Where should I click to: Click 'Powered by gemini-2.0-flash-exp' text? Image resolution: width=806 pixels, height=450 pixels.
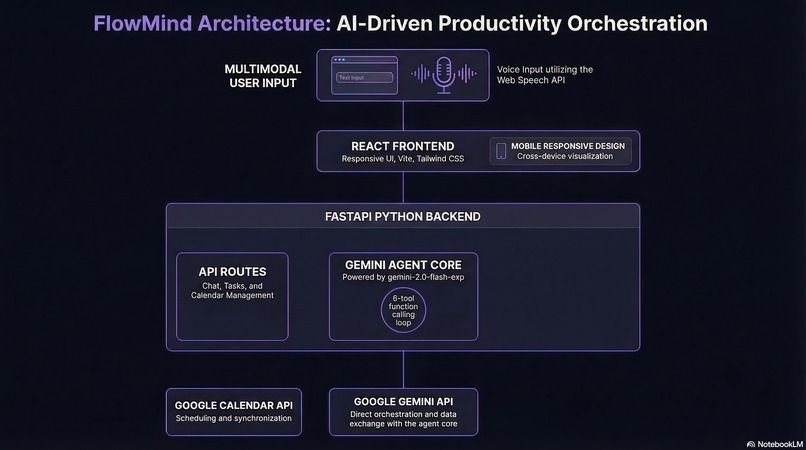pos(403,277)
